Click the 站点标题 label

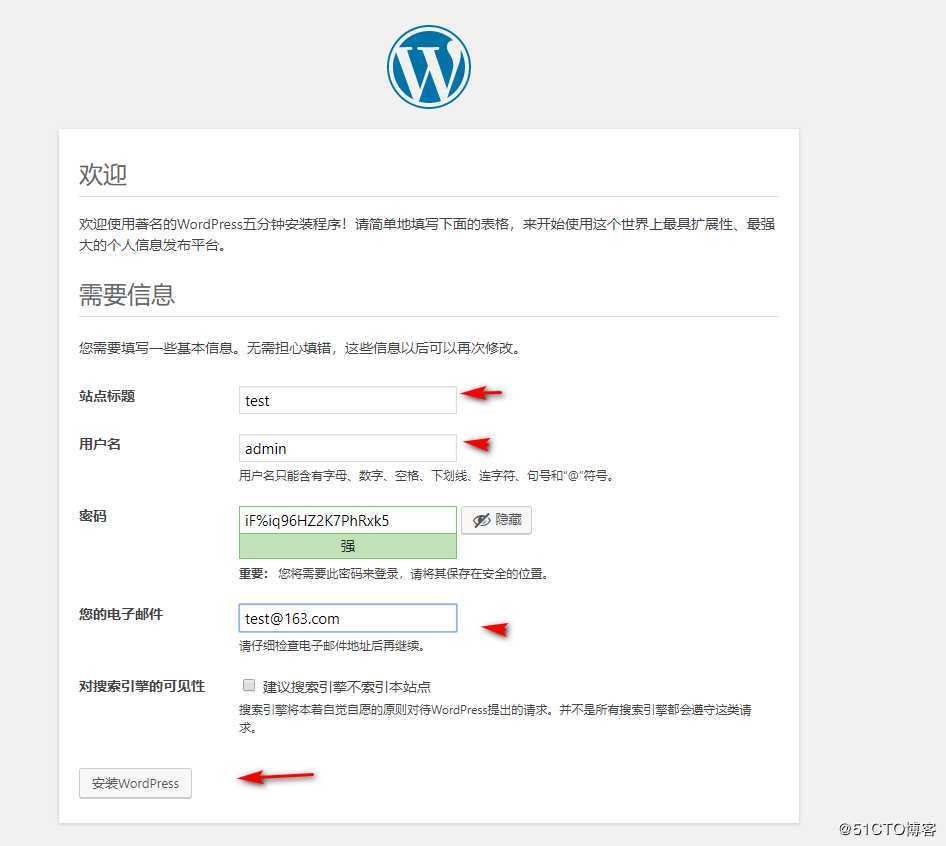point(107,396)
